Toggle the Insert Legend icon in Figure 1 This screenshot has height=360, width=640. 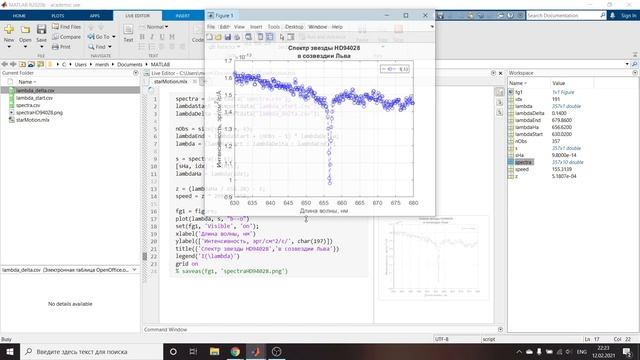pyautogui.click(x=270, y=37)
